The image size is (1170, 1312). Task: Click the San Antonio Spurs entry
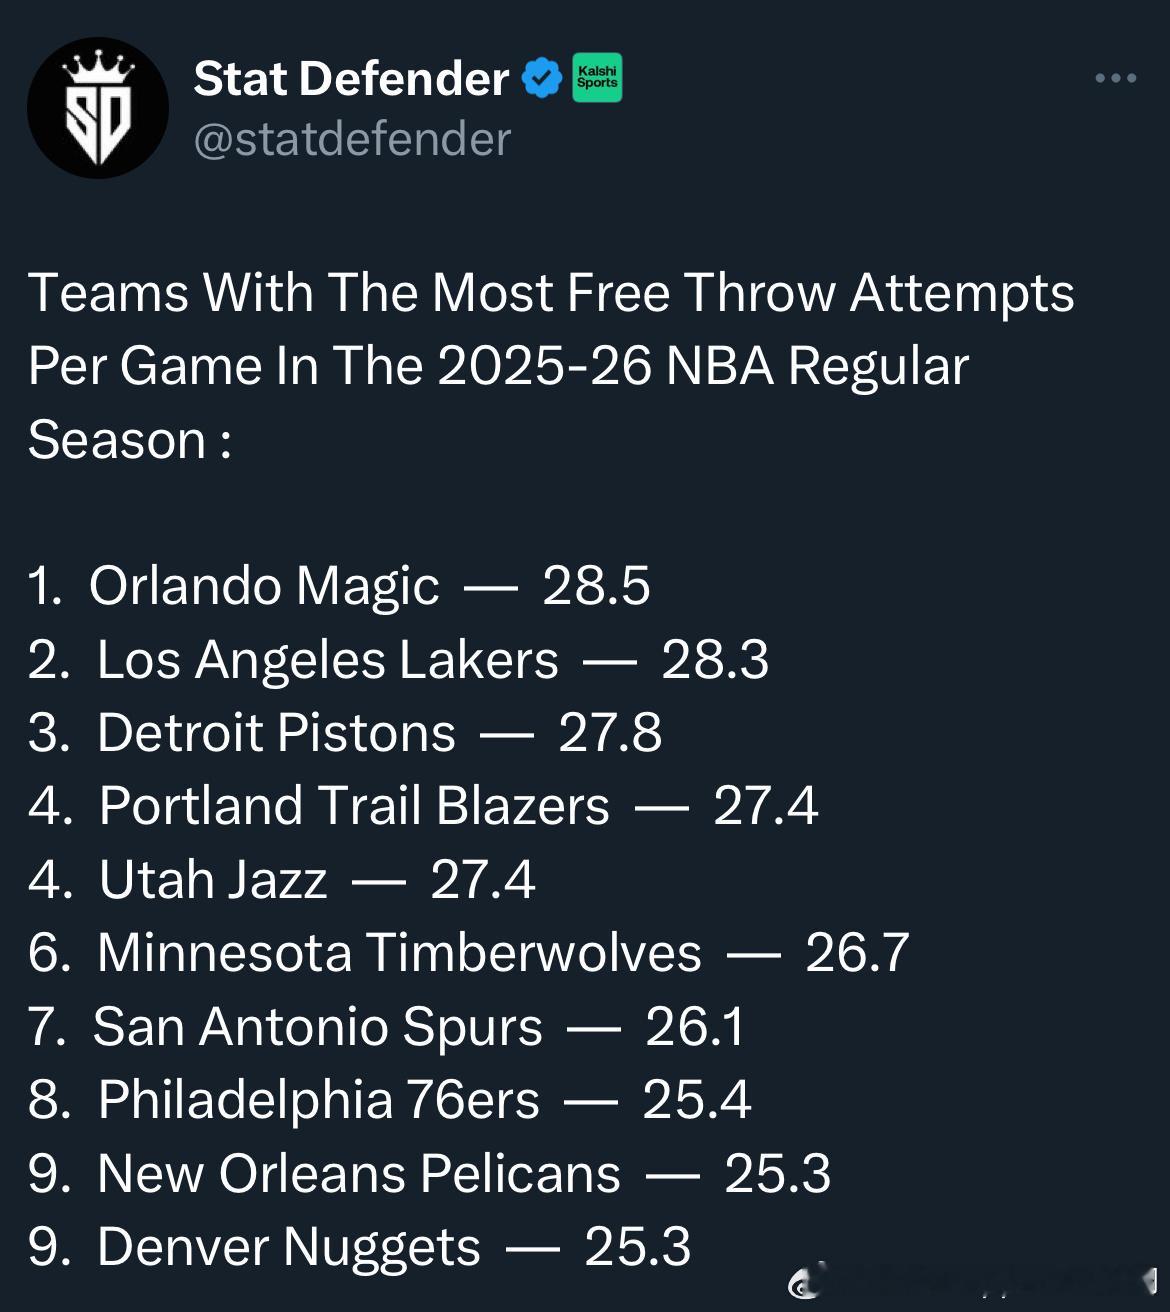click(317, 1026)
